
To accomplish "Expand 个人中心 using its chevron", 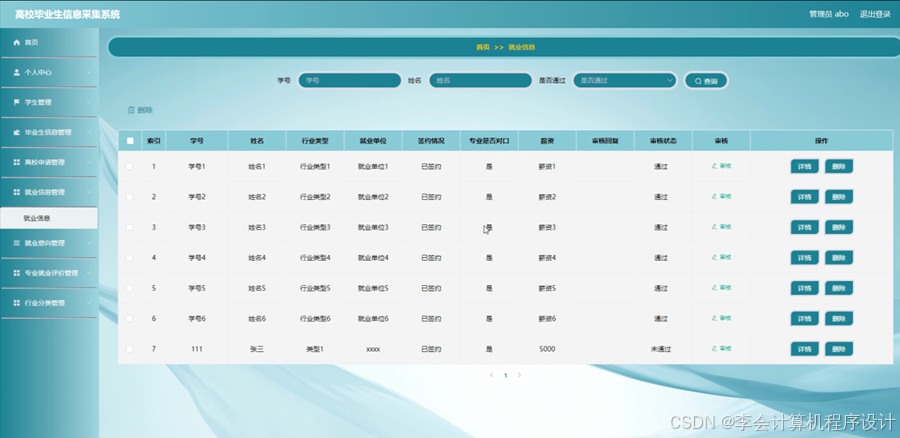I will coord(89,72).
